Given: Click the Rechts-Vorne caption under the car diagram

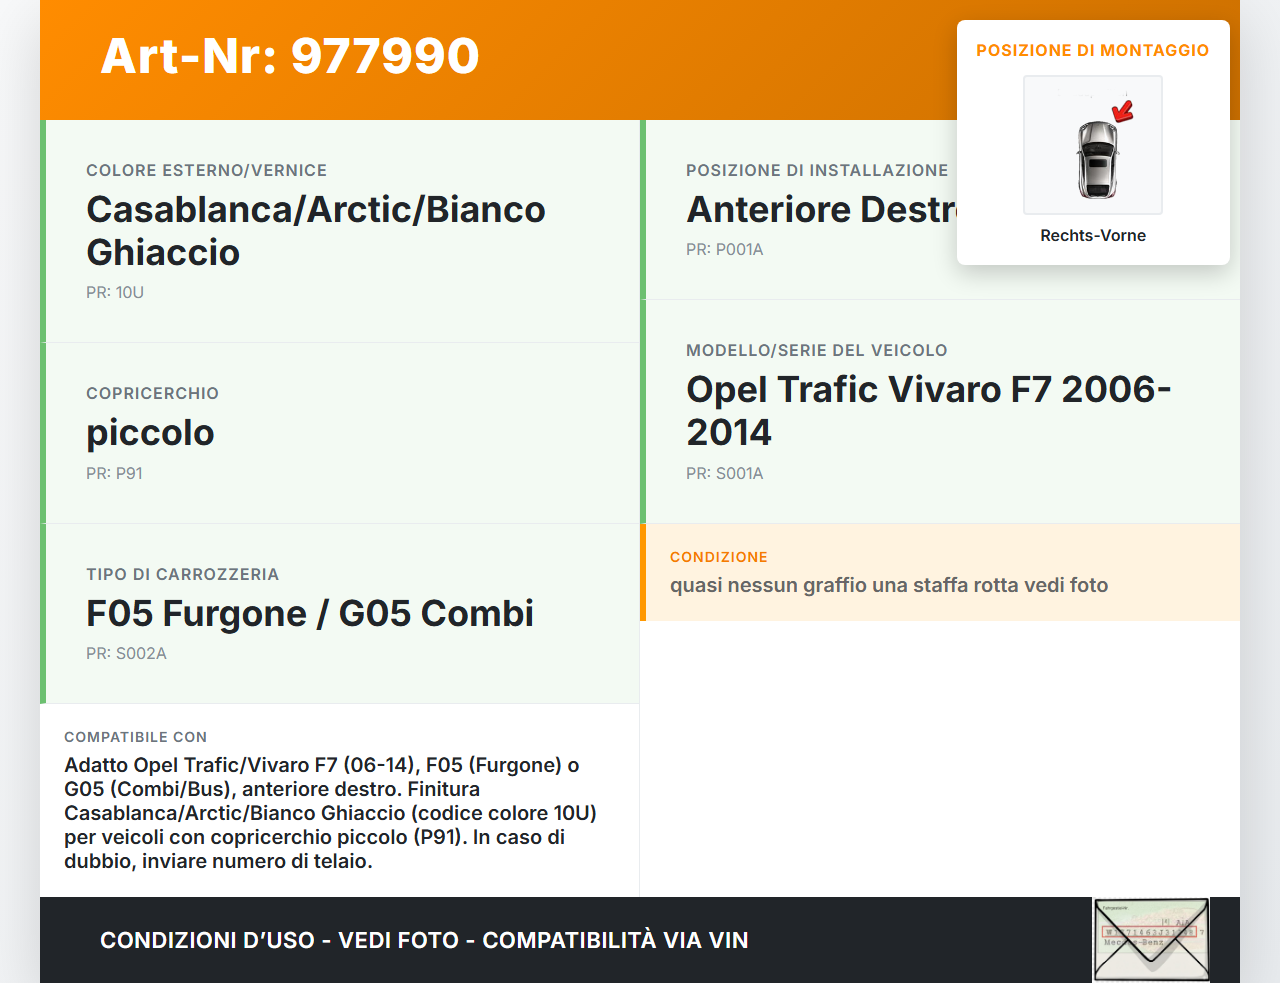Looking at the screenshot, I should click(1092, 236).
